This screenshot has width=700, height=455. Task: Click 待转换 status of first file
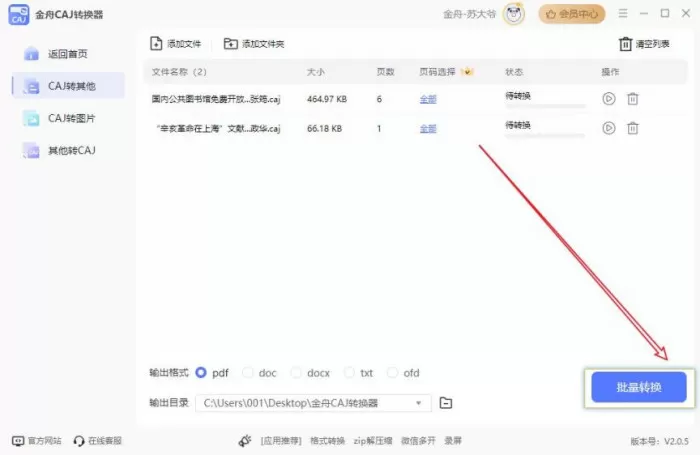pyautogui.click(x=518, y=96)
